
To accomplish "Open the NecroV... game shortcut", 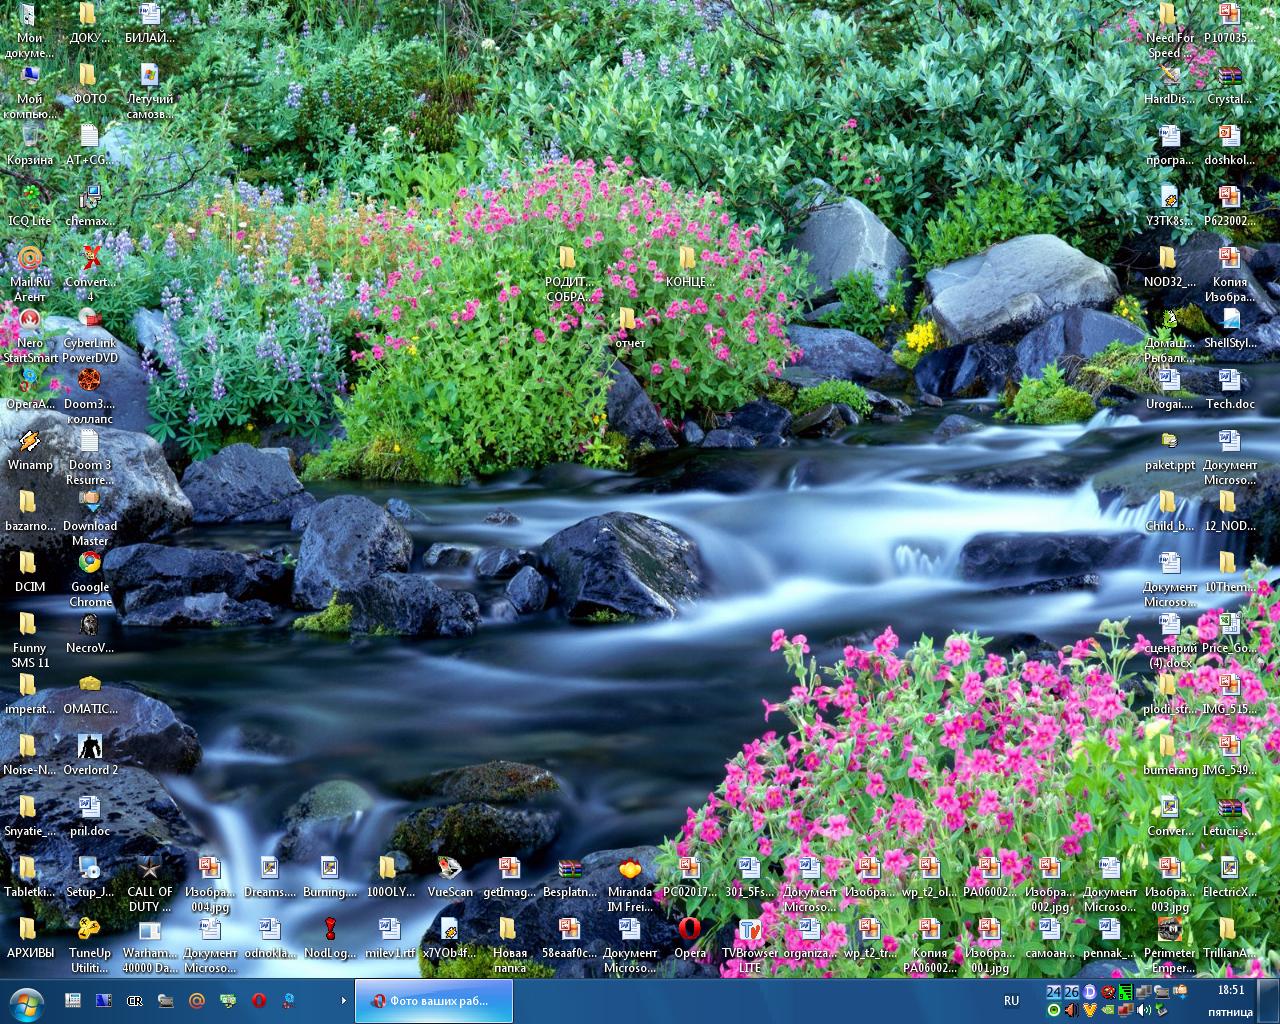I will [x=90, y=633].
